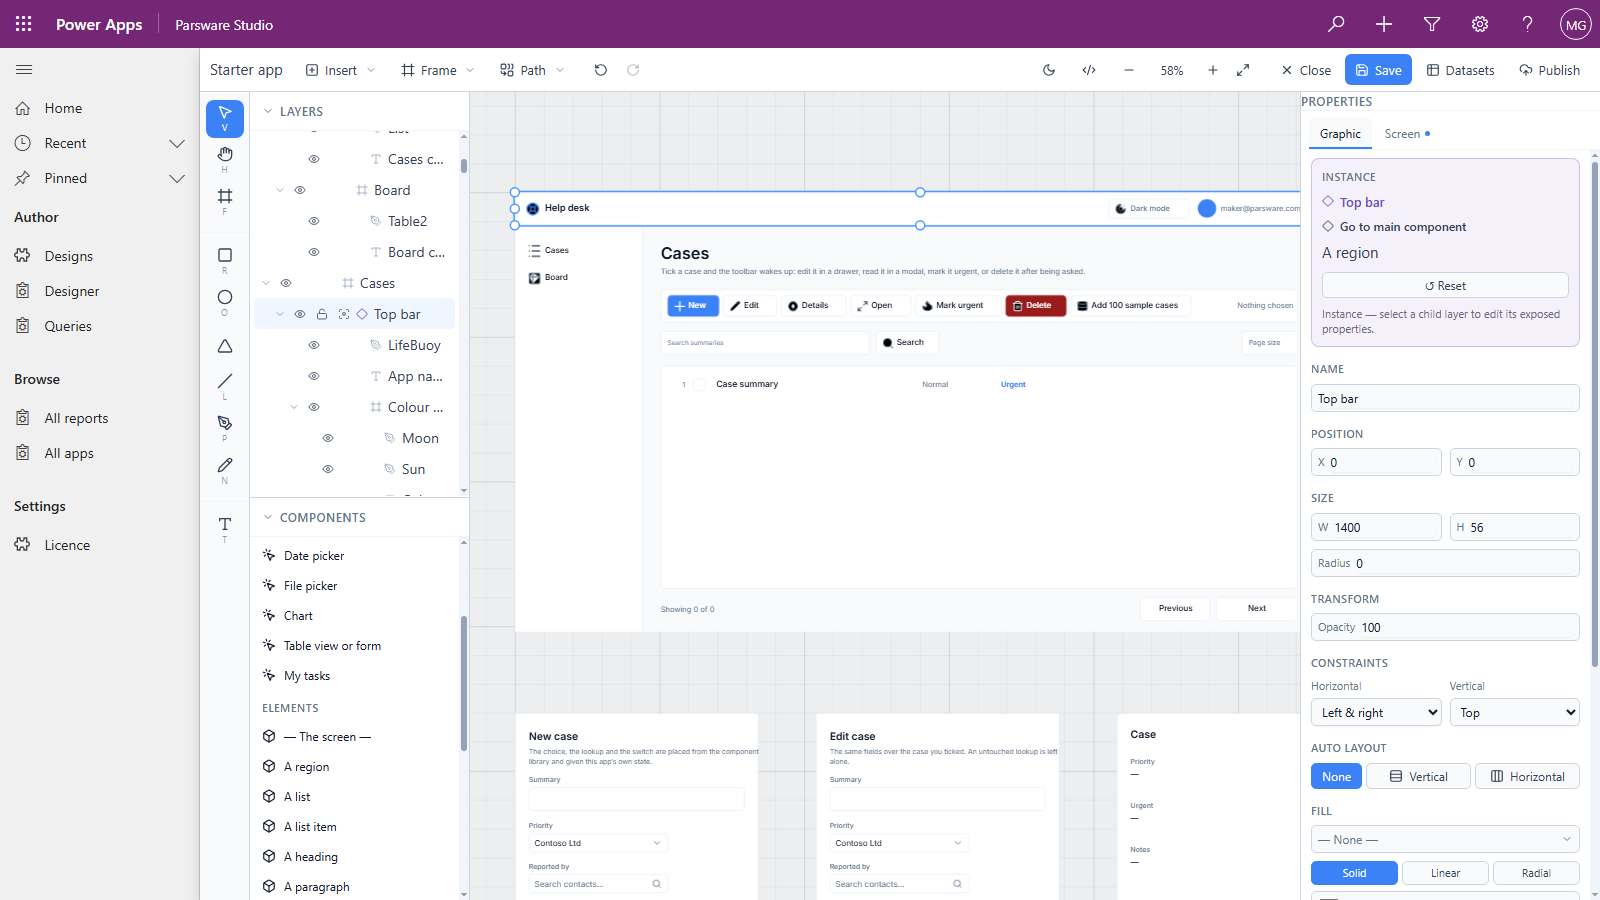Expand the Recent nav section
1600x900 pixels.
point(177,143)
